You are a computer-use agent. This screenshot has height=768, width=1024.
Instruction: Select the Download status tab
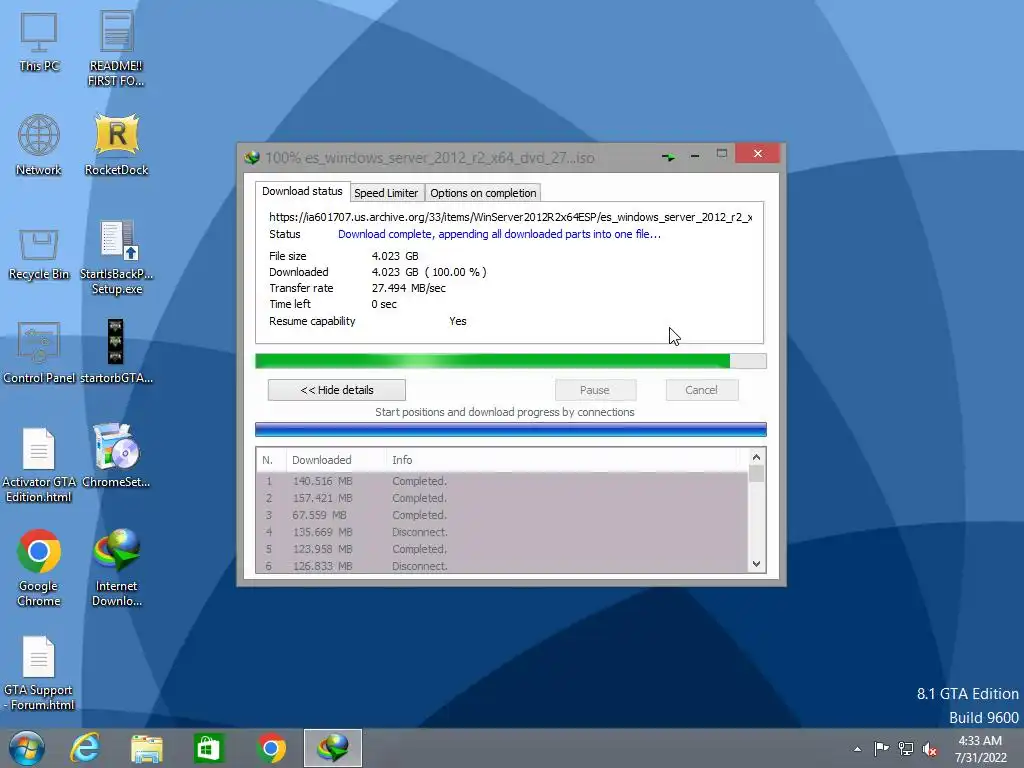tap(302, 191)
